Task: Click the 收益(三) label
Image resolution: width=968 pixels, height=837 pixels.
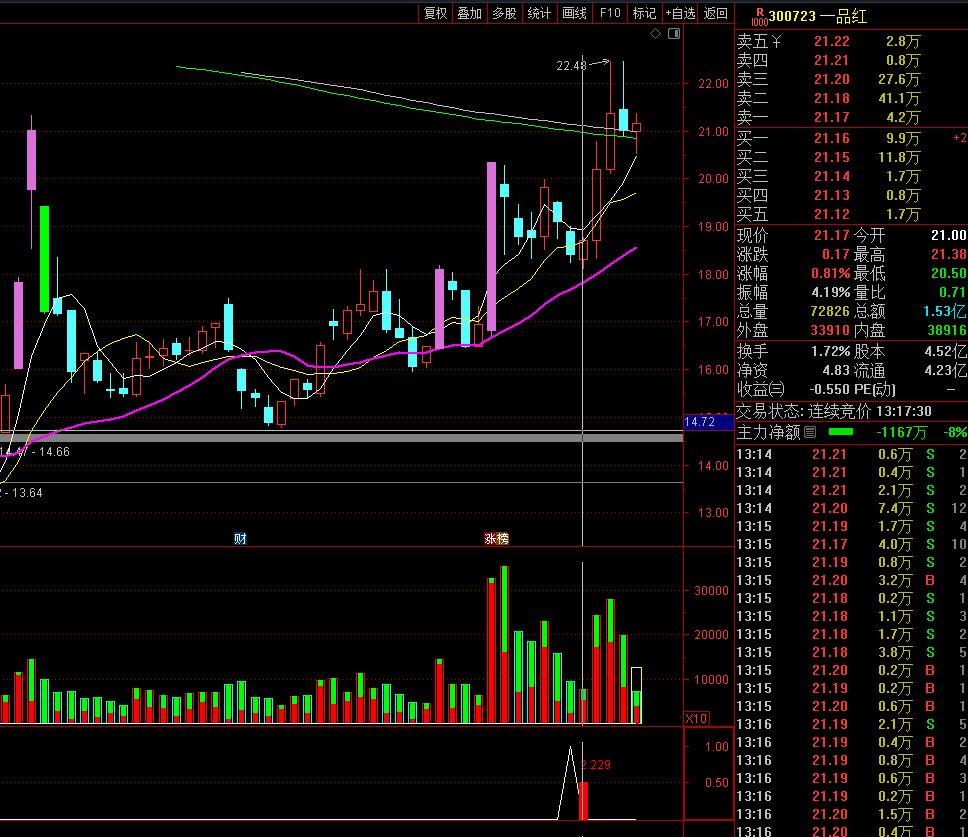Action: pyautogui.click(x=761, y=389)
